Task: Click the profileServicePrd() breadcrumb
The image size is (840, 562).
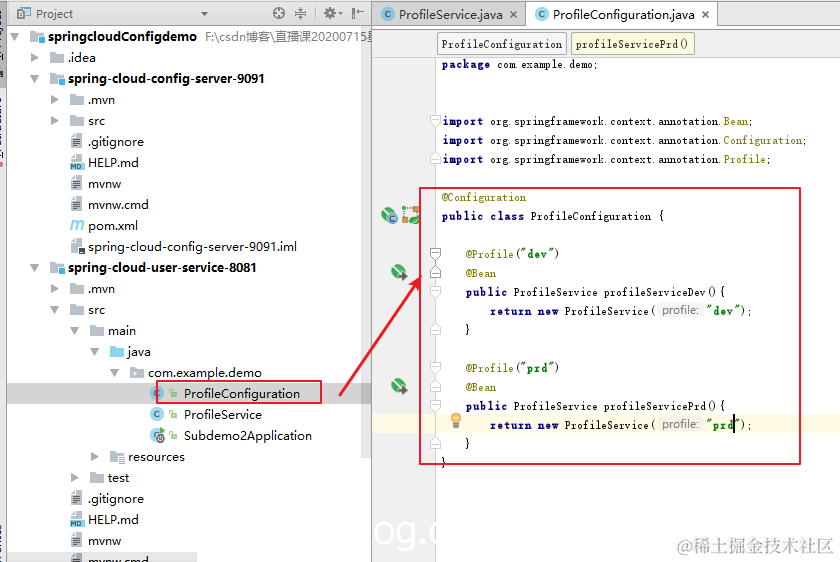Action: click(x=632, y=44)
